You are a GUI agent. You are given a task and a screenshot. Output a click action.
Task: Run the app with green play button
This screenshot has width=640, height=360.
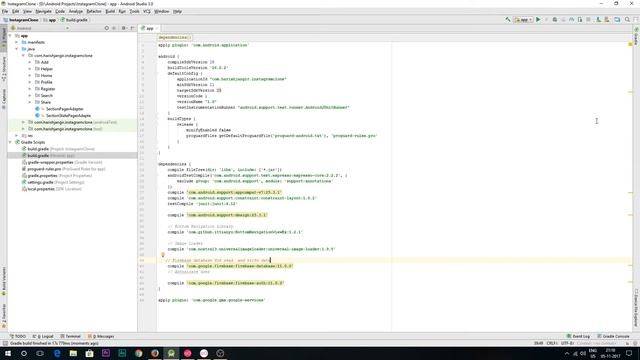coord(538,20)
